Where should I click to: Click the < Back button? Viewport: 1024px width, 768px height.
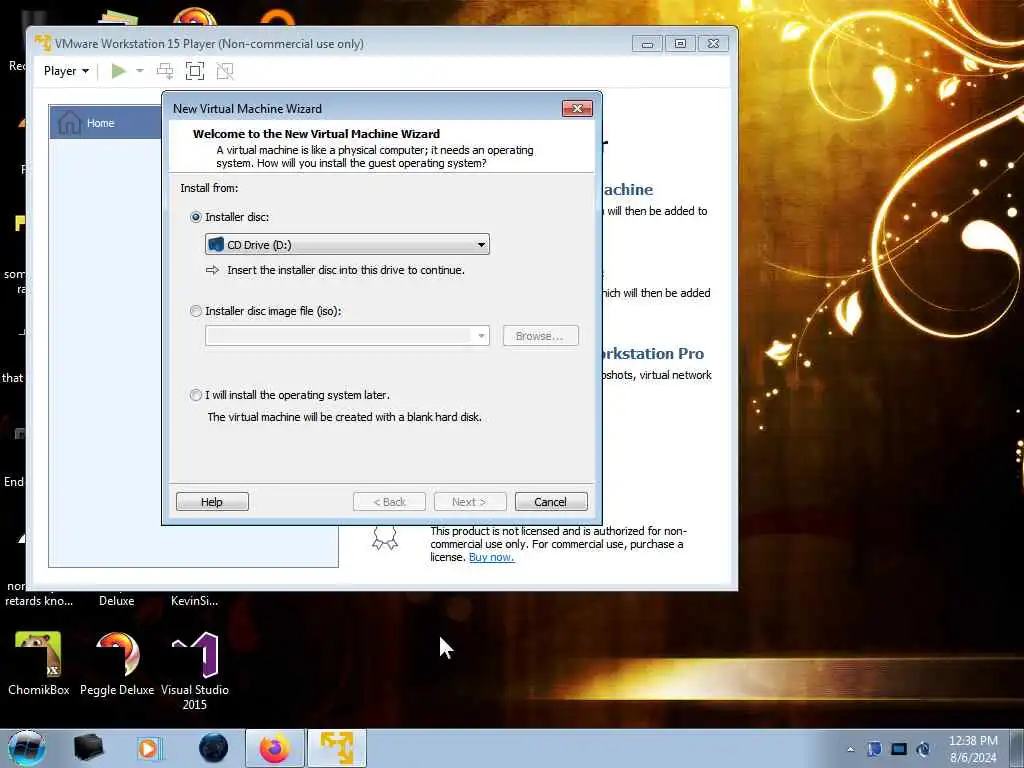pyautogui.click(x=389, y=502)
